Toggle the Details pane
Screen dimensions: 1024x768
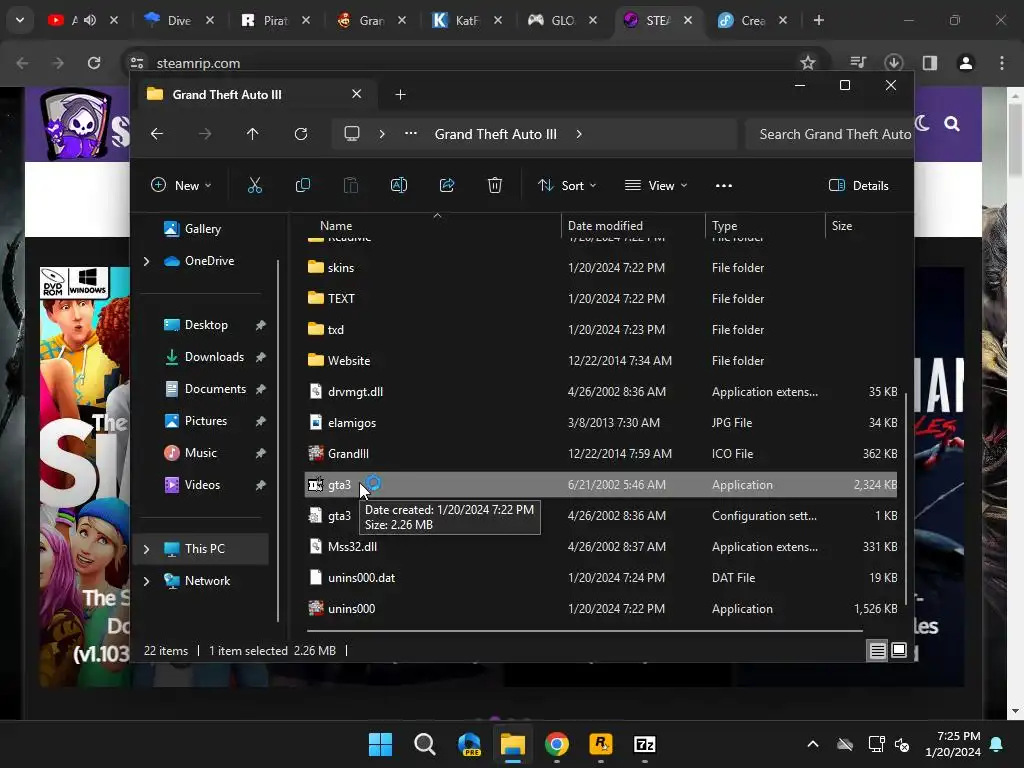858,185
